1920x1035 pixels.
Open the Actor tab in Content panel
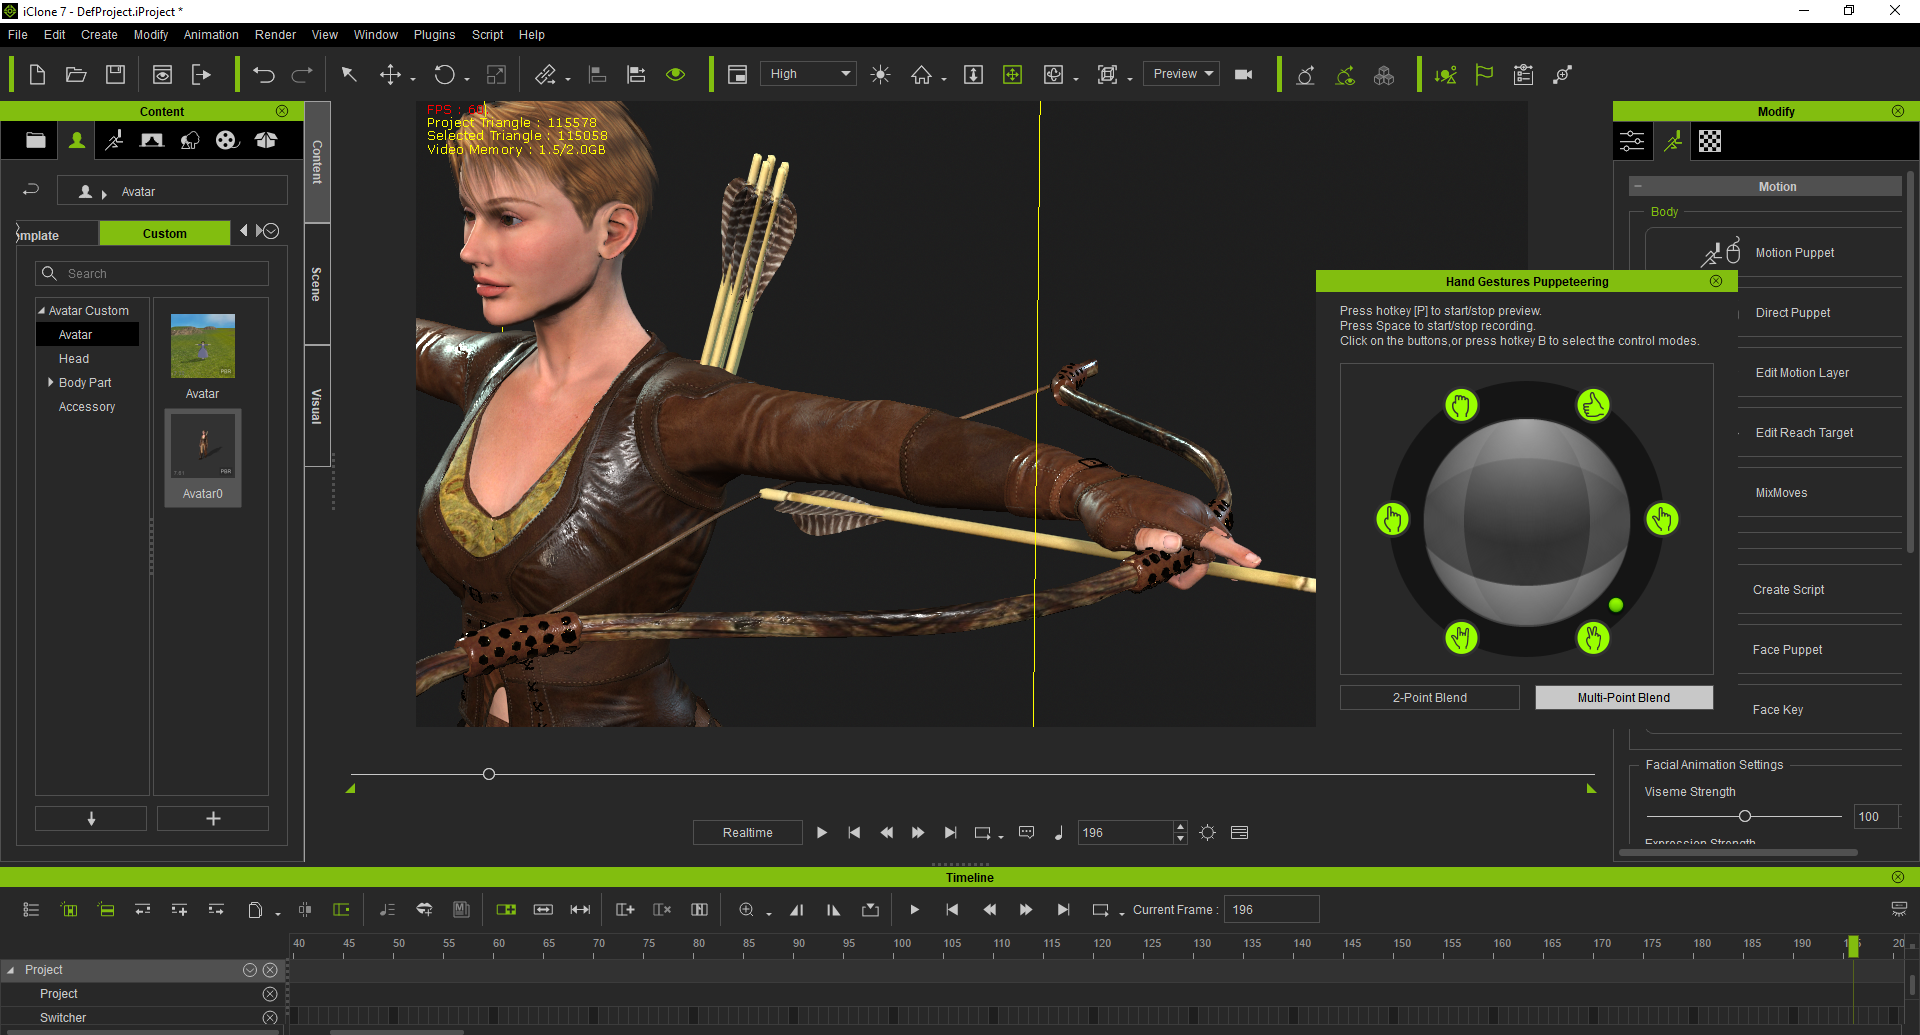coord(76,140)
